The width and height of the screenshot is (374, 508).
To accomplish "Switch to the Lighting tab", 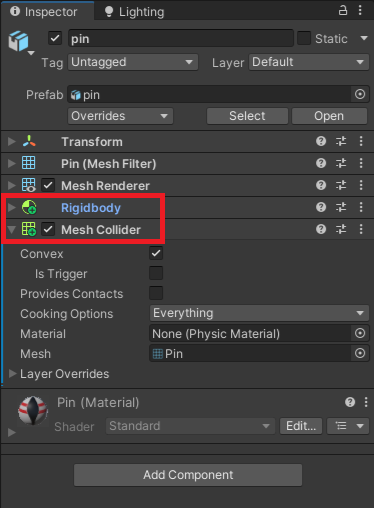I will (x=134, y=12).
